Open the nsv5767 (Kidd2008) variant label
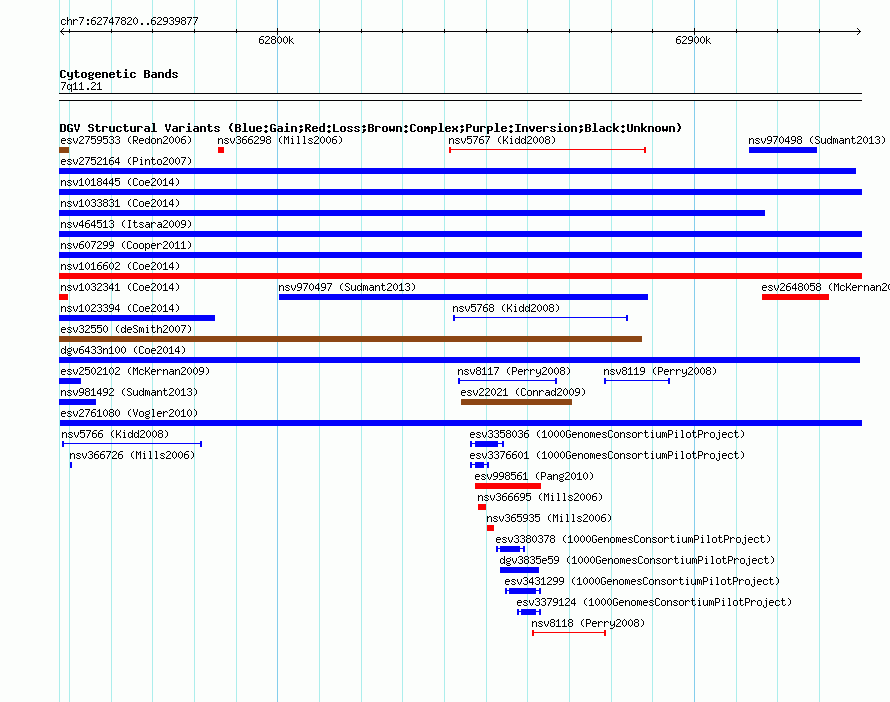This screenshot has height=702, width=890. click(502, 140)
